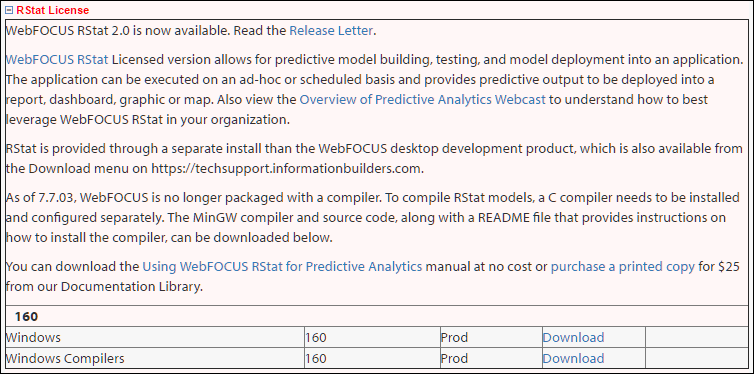Download the Windows release
This screenshot has width=754, height=374.
click(573, 337)
